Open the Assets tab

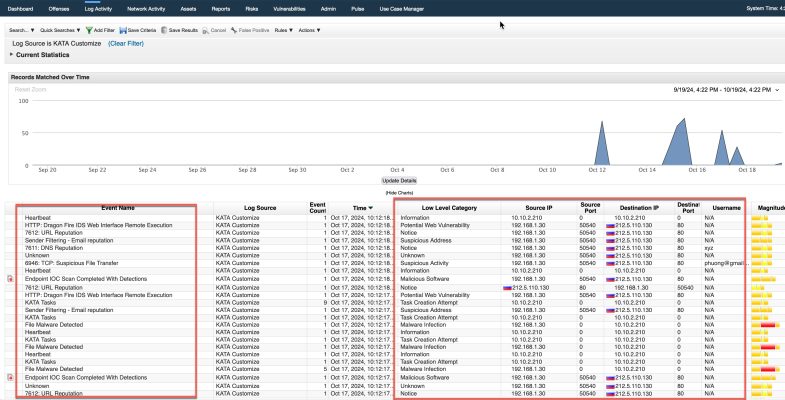tap(188, 9)
